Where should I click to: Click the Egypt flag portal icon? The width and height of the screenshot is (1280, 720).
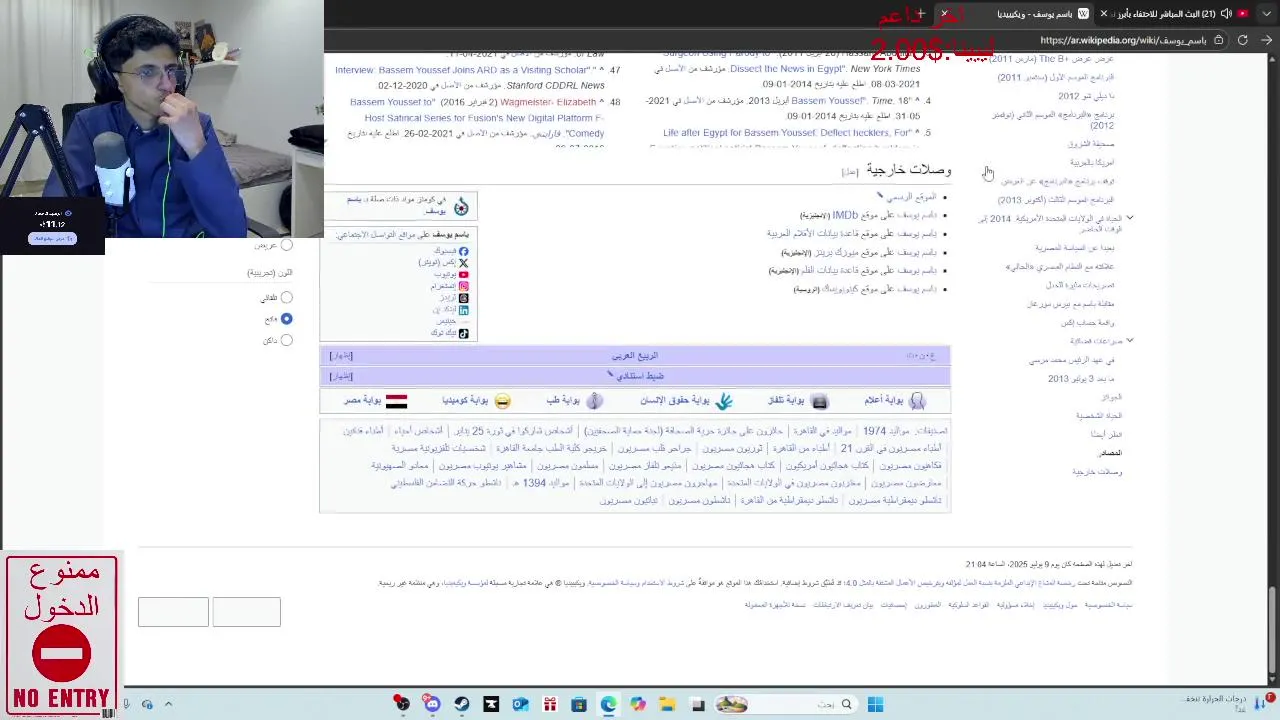click(396, 401)
